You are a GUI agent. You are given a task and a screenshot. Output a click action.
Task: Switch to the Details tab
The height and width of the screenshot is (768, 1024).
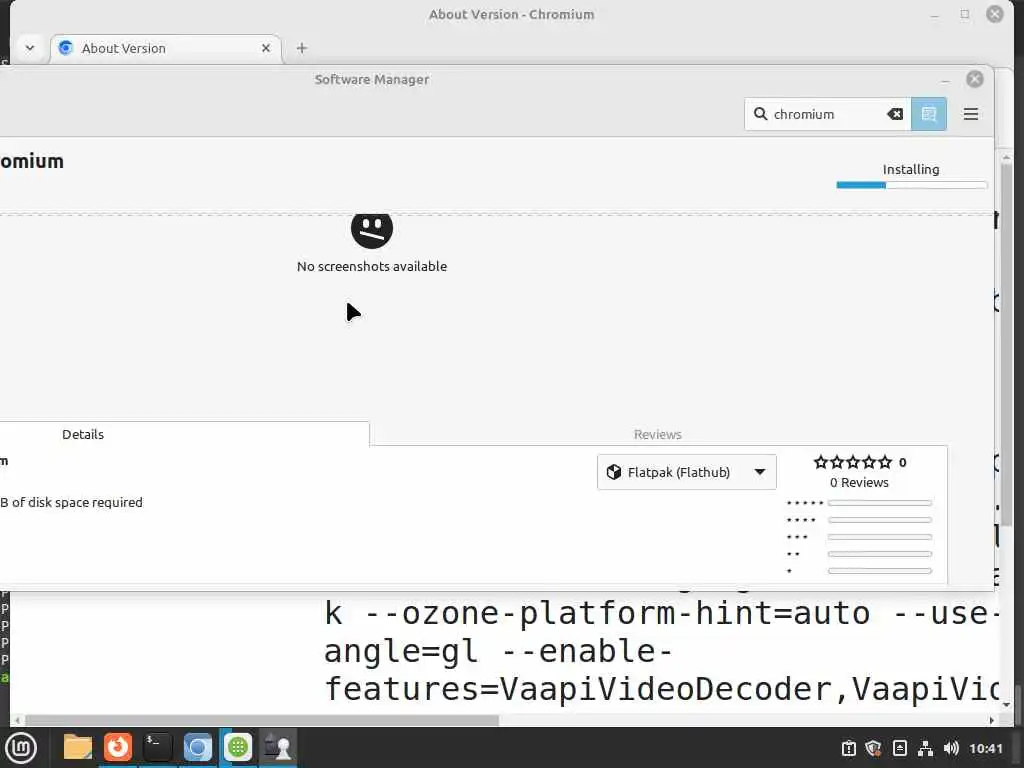click(83, 434)
